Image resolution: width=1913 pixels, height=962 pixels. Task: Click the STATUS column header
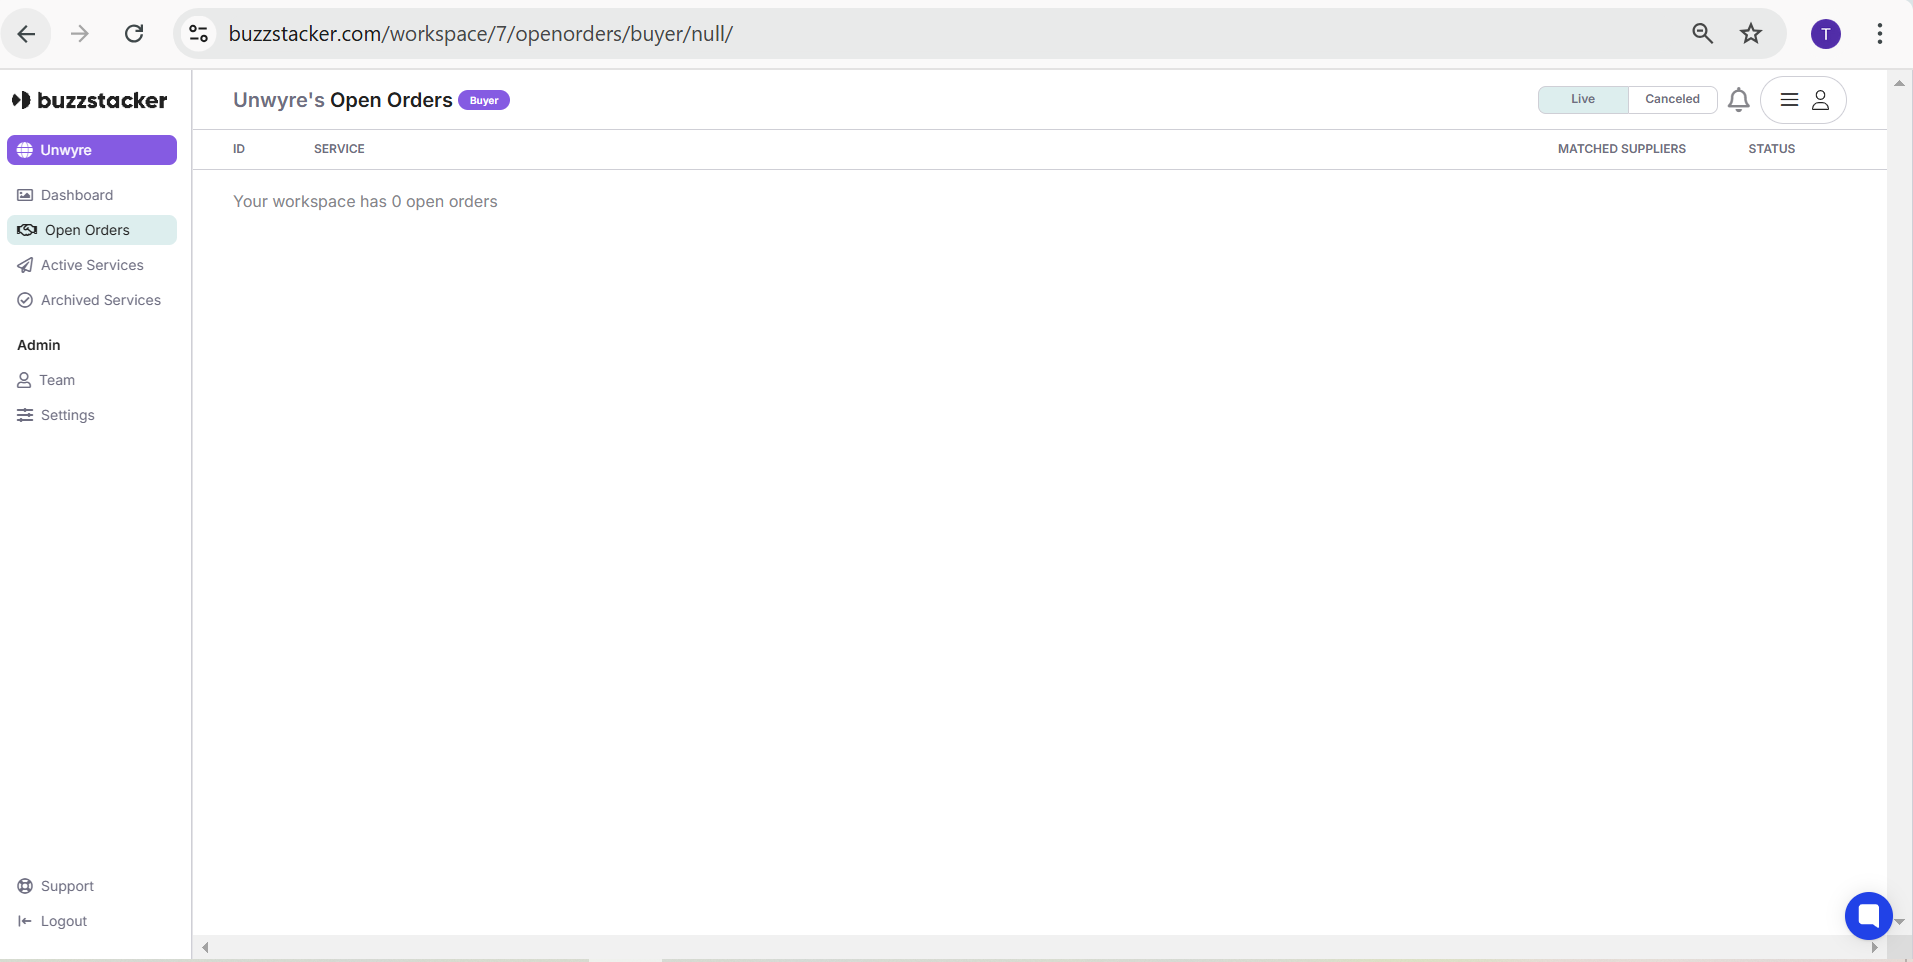click(1772, 149)
